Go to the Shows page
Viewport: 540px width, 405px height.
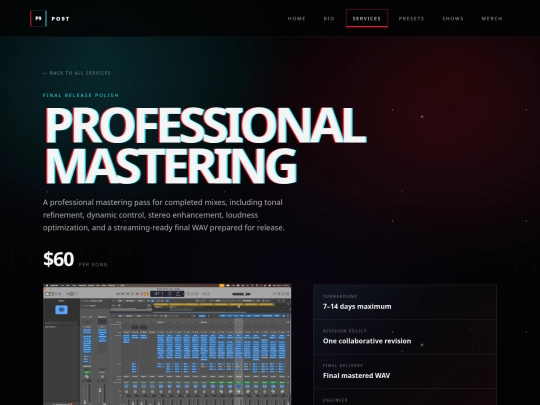pos(453,19)
